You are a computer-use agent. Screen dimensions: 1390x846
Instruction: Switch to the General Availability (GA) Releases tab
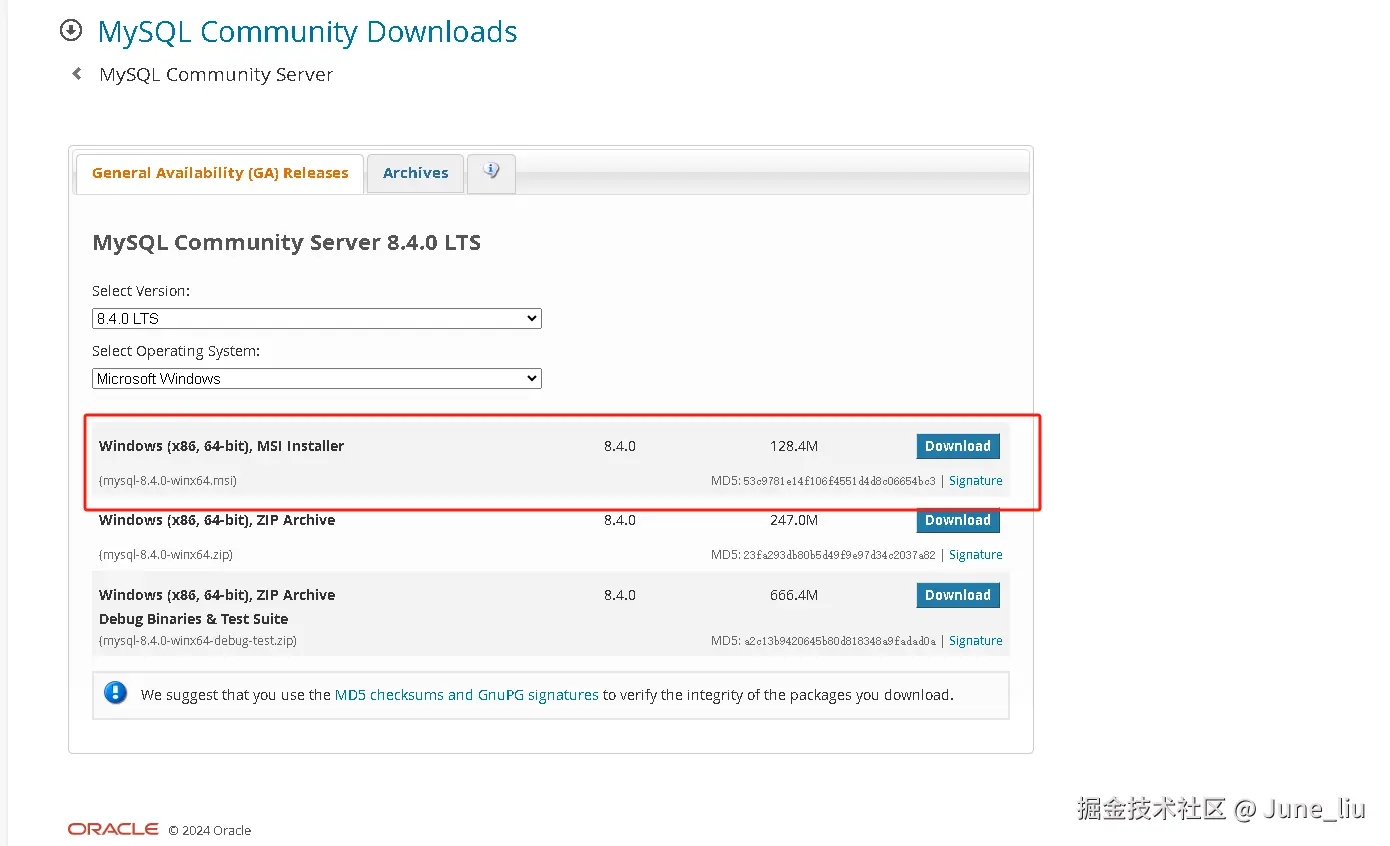(x=220, y=174)
